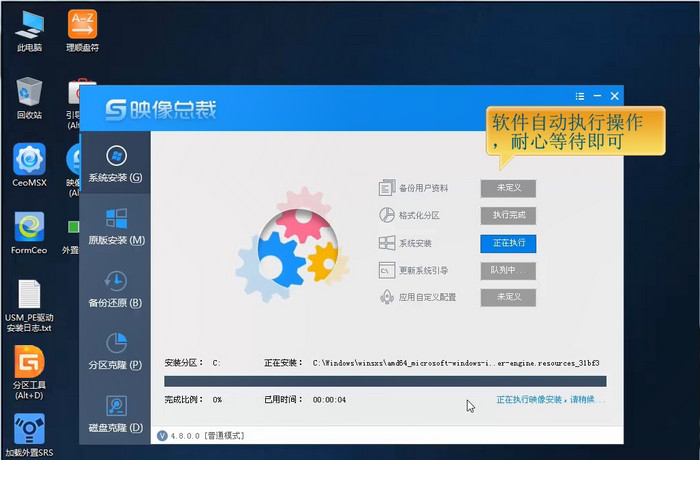The width and height of the screenshot is (700, 478).
Task: Click 格式化分区 pie chart icon
Action: click(387, 215)
